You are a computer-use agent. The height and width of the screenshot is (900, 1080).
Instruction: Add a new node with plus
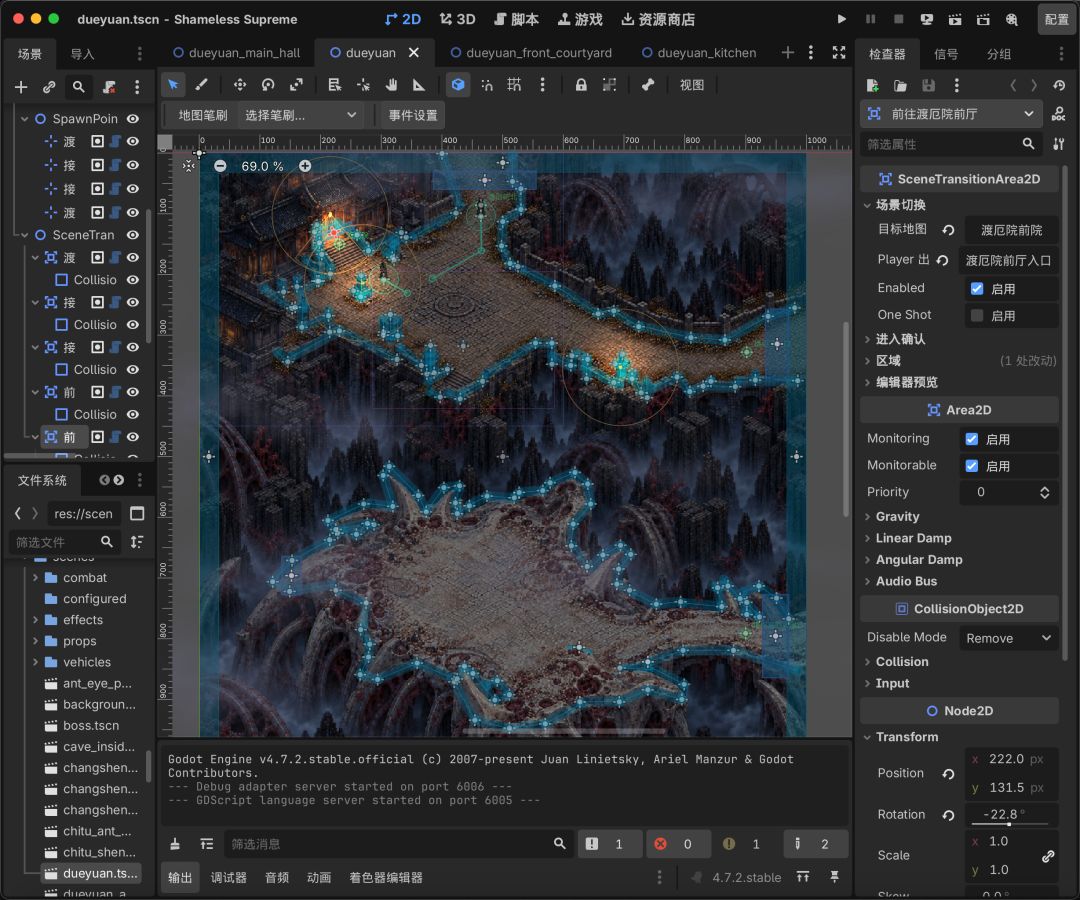(21, 87)
